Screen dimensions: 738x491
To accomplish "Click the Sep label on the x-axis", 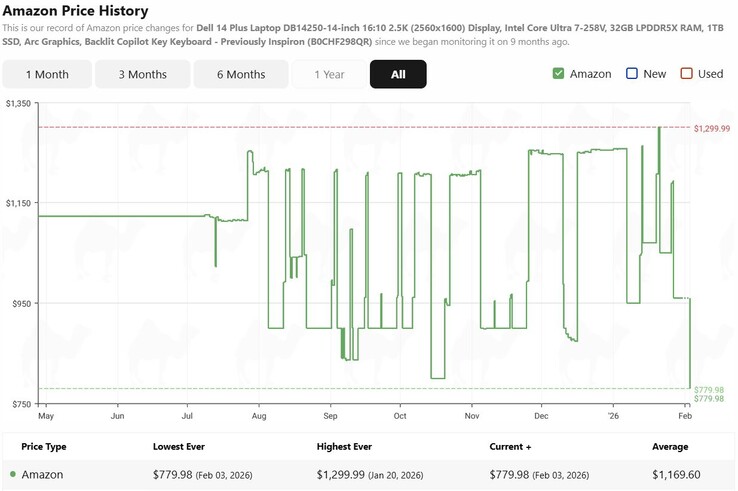I will (x=330, y=416).
